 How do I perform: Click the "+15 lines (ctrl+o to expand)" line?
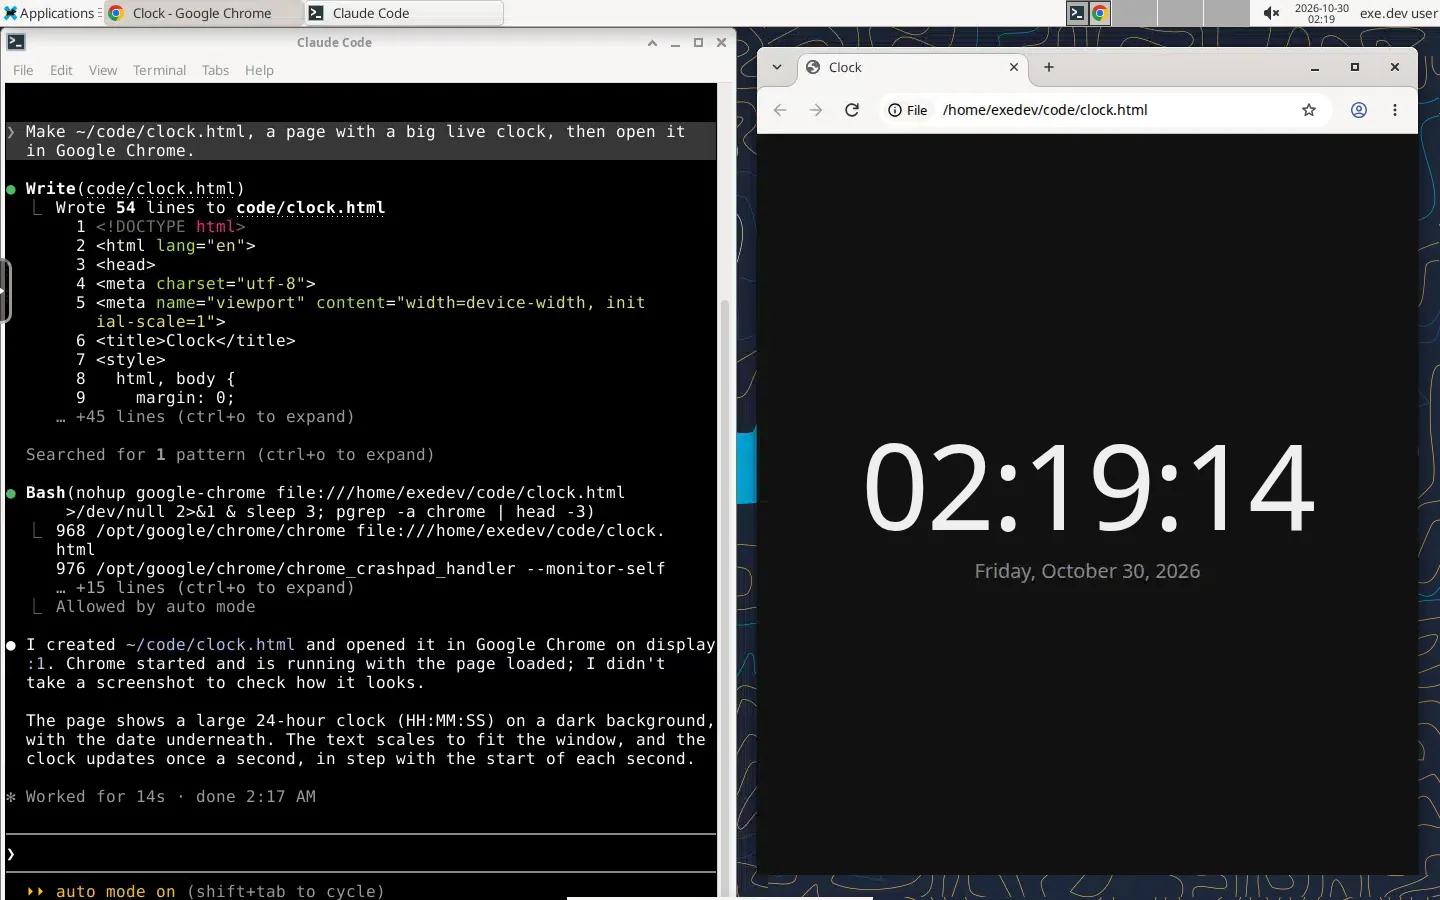pos(205,588)
